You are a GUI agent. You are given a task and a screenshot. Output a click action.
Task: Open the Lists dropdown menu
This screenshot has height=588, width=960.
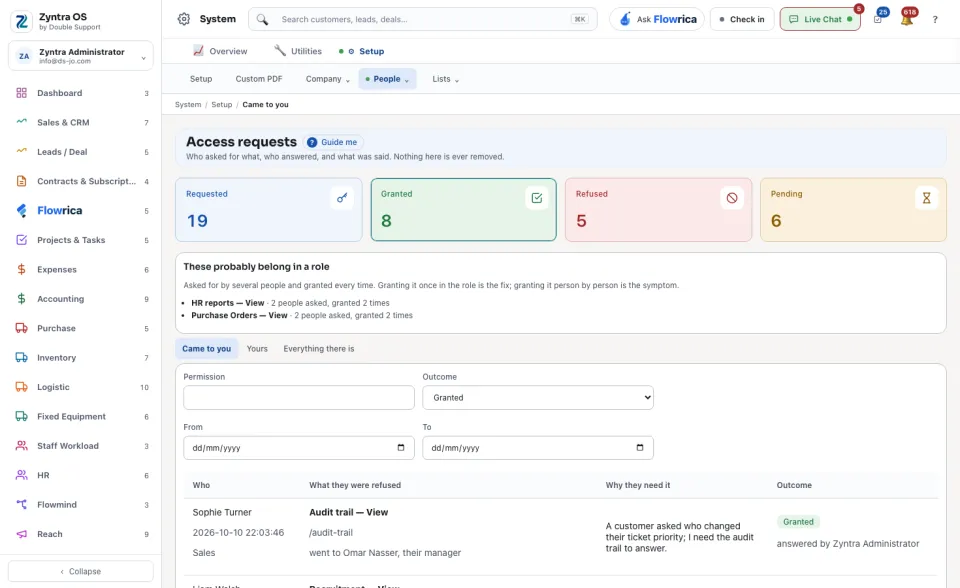tap(445, 79)
